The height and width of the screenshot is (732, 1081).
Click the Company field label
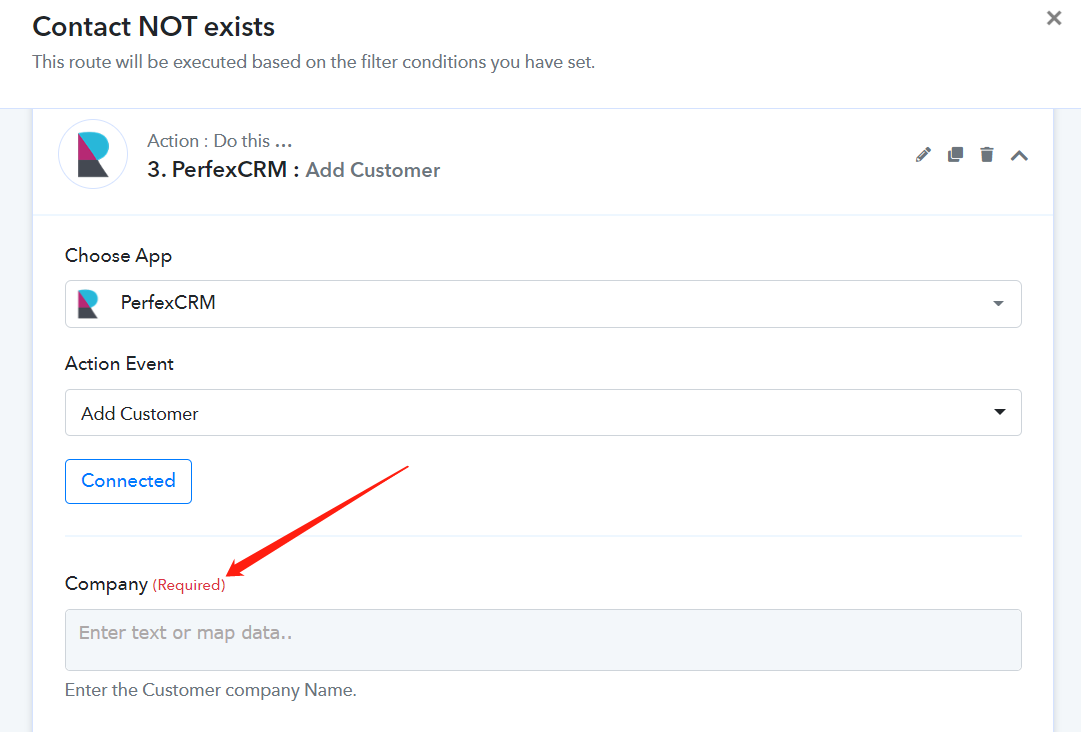[106, 584]
